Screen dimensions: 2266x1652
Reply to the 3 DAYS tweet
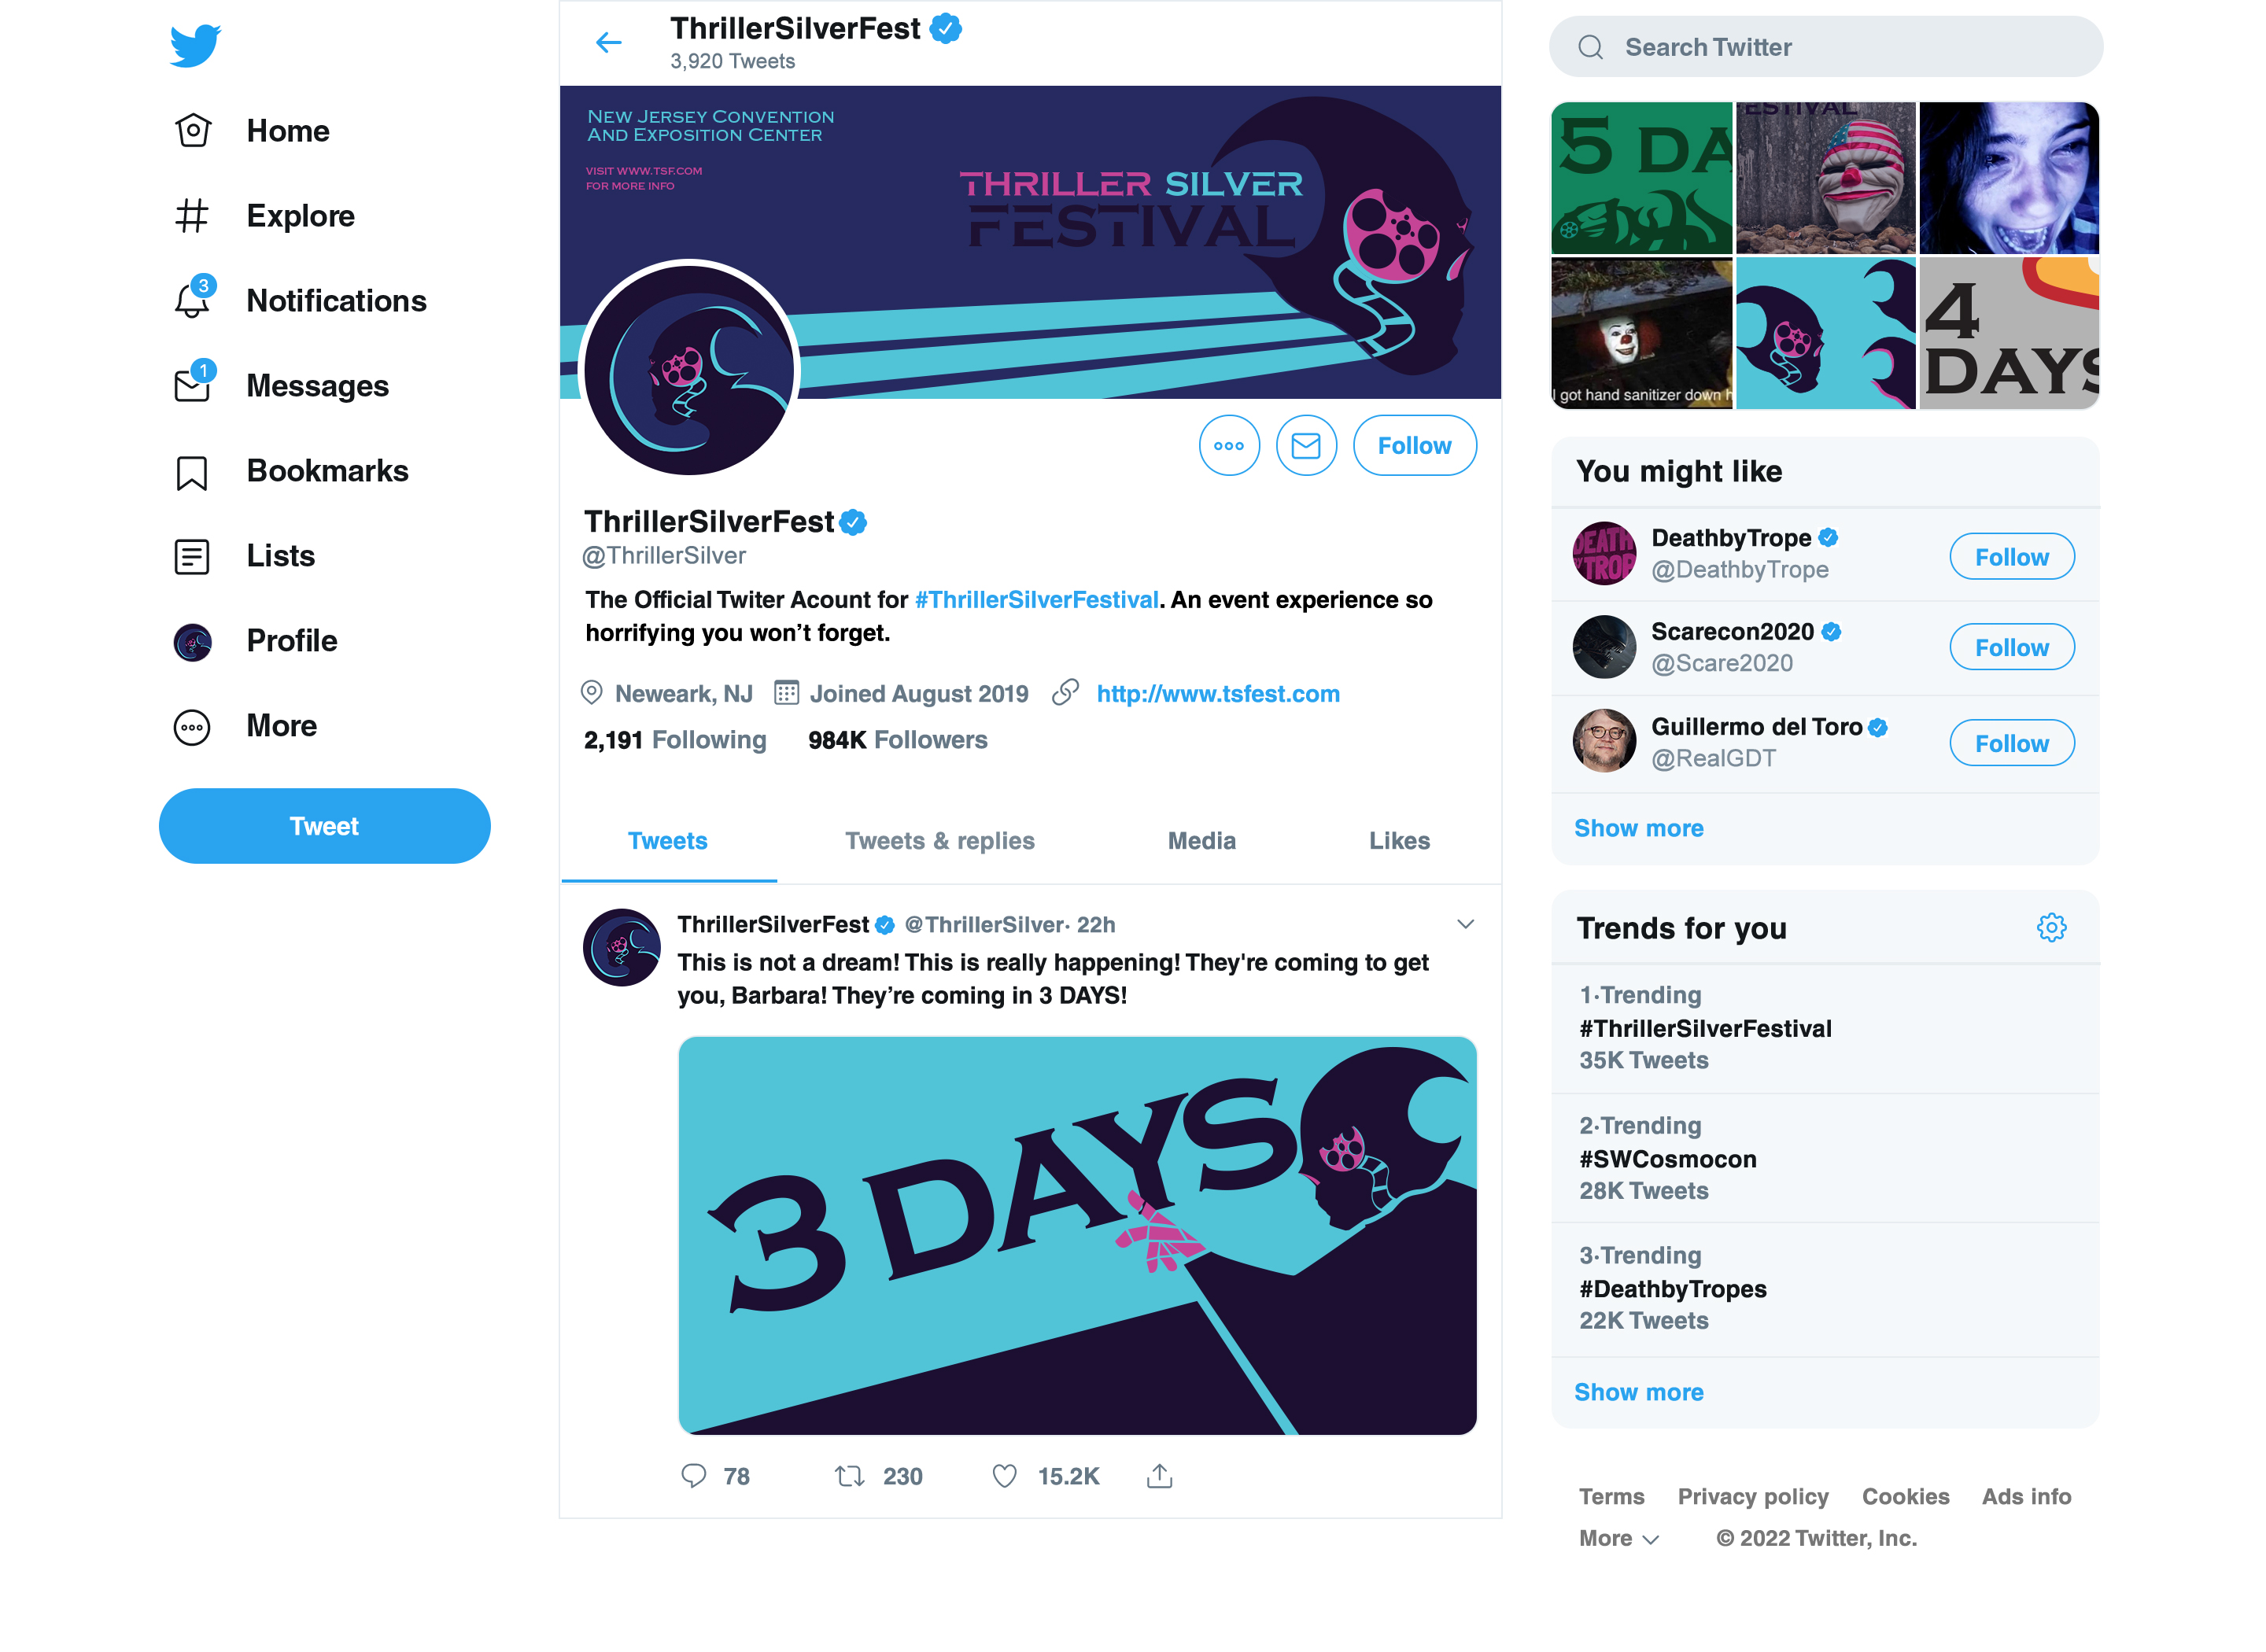[x=693, y=1476]
